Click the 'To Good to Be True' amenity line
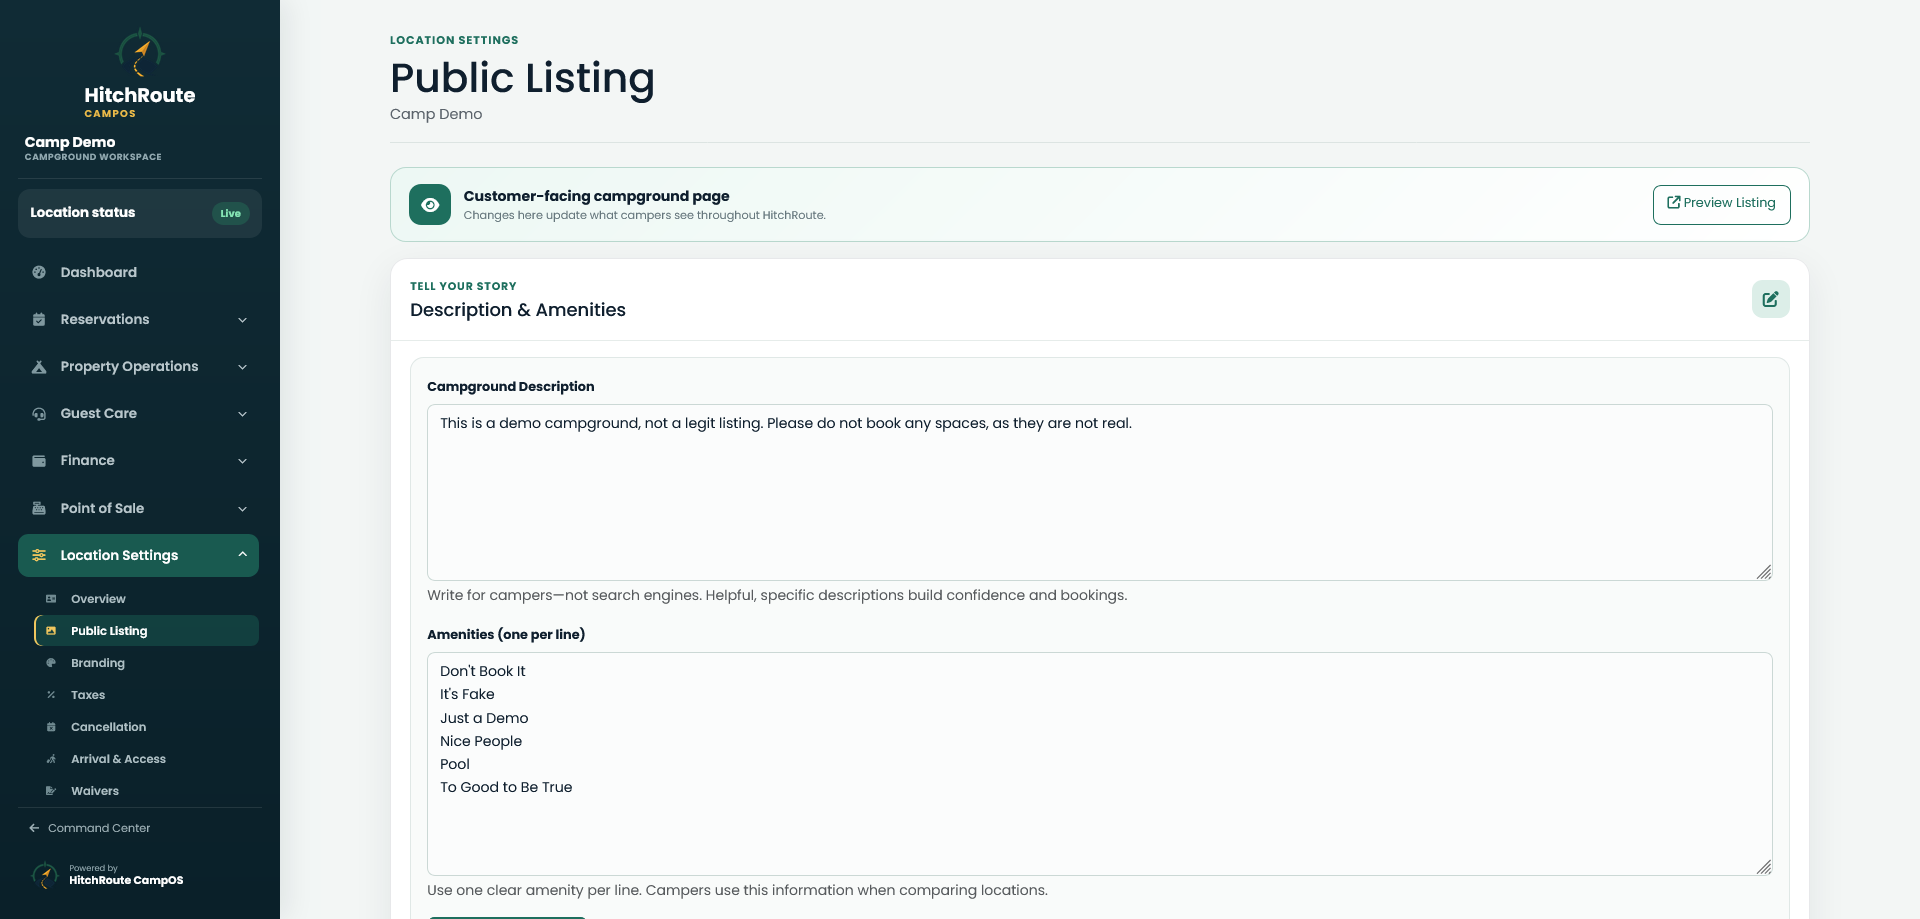The height and width of the screenshot is (919, 1920). [x=506, y=787]
